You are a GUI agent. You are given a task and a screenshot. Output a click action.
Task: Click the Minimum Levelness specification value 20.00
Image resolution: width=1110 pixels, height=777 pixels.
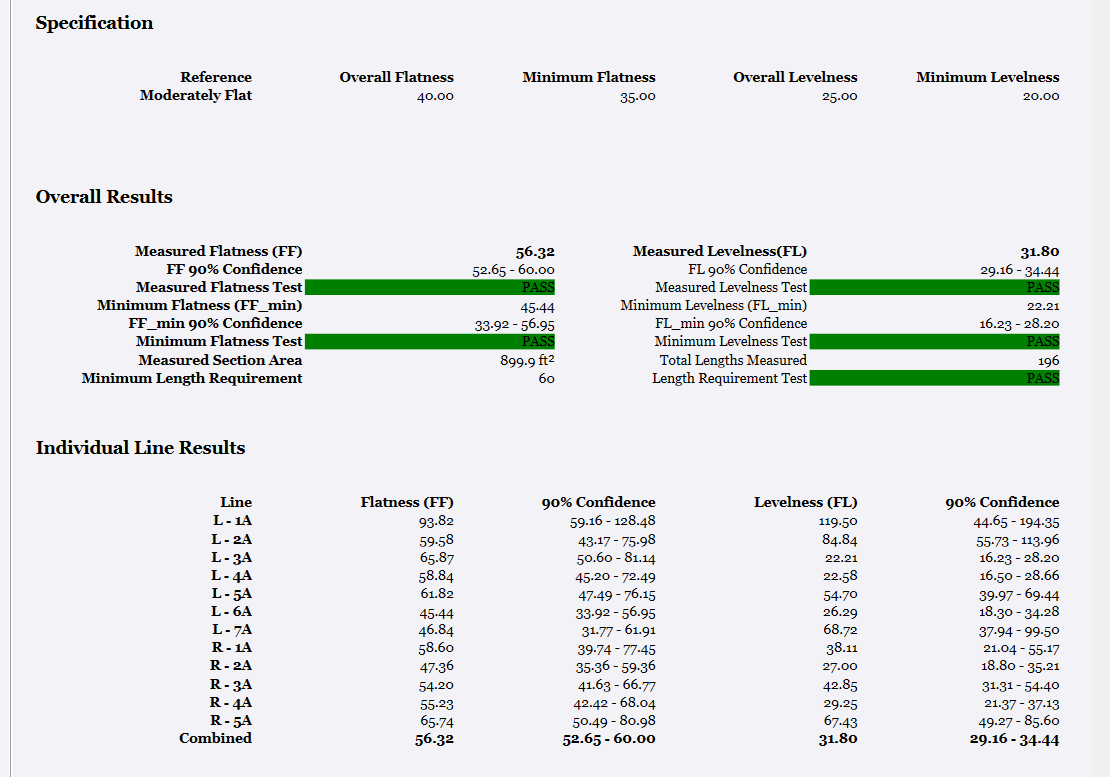[x=1040, y=96]
